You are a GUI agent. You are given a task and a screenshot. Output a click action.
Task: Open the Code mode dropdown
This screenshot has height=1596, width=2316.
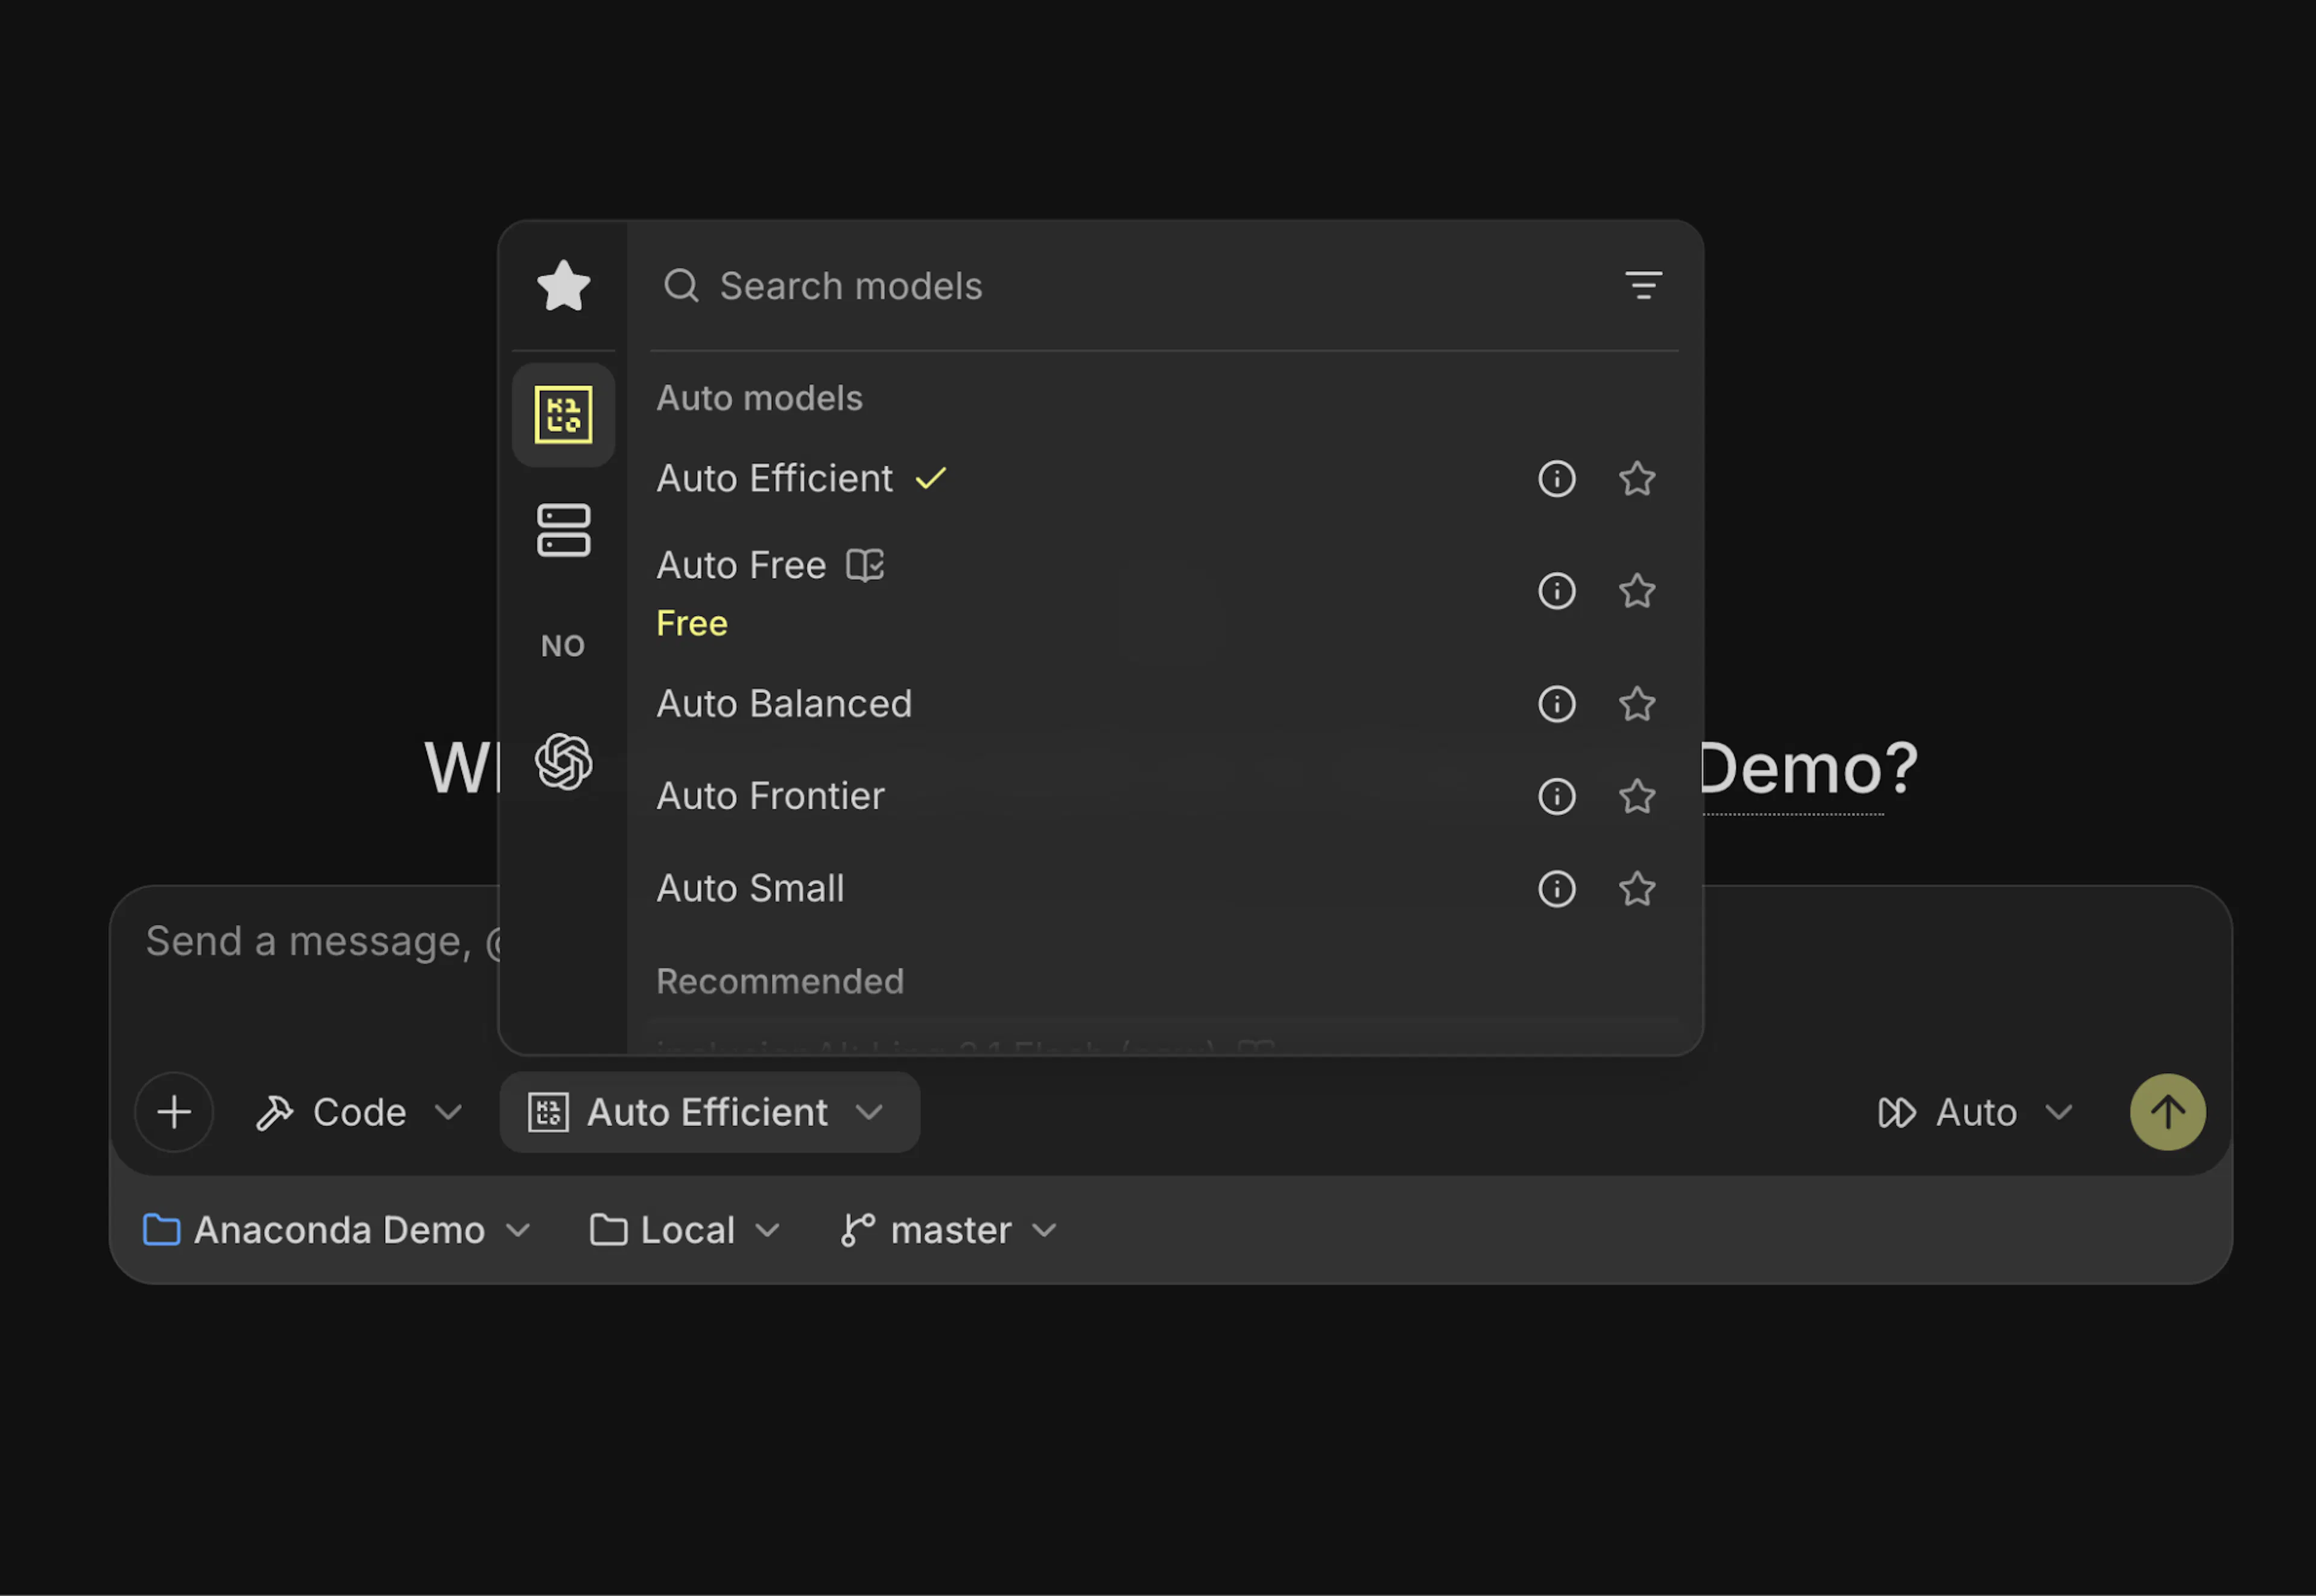point(358,1112)
